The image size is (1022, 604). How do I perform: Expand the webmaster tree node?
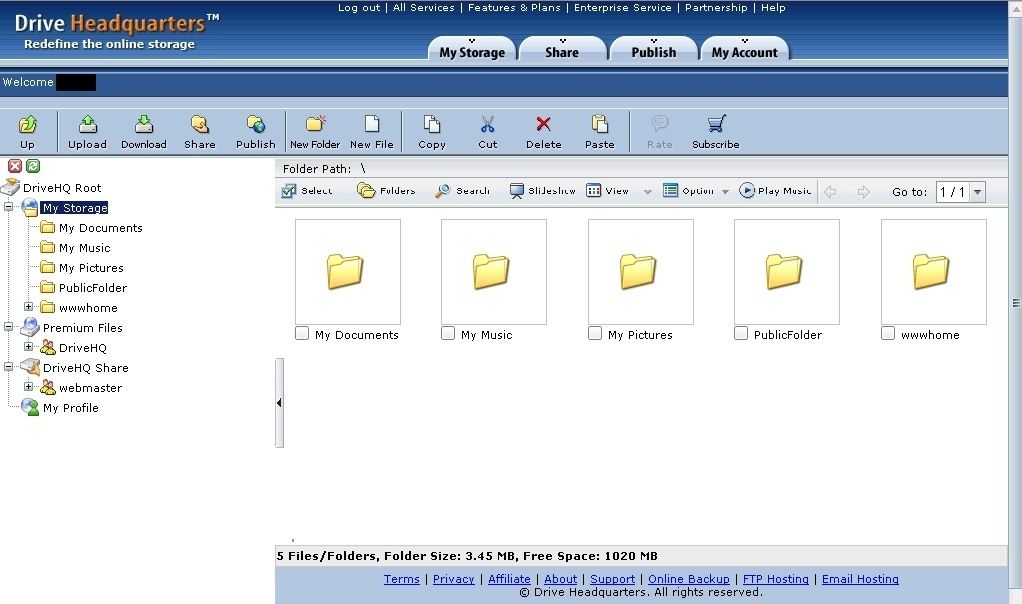click(28, 386)
